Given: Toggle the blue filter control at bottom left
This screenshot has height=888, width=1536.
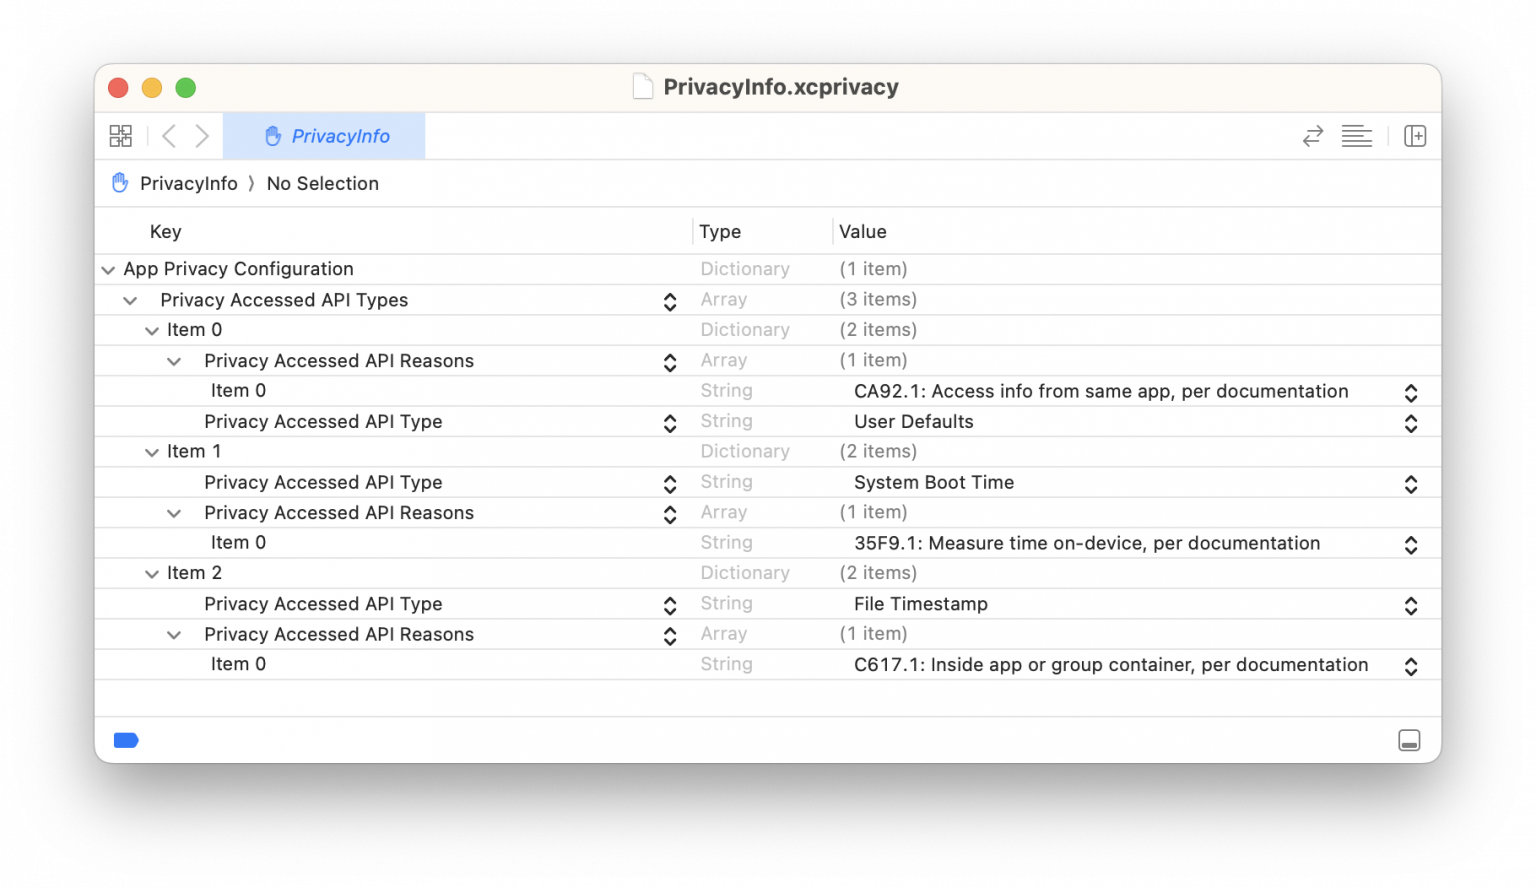Looking at the screenshot, I should (x=126, y=740).
